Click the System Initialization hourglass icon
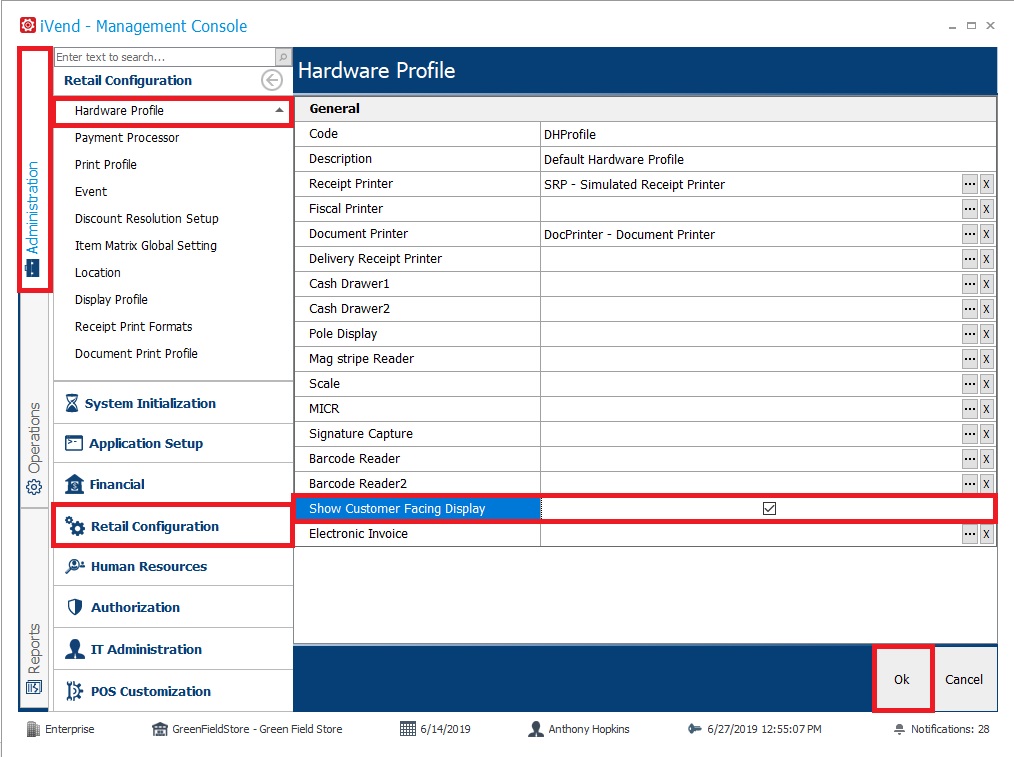Viewport: 1014px width, 757px height. 72,403
